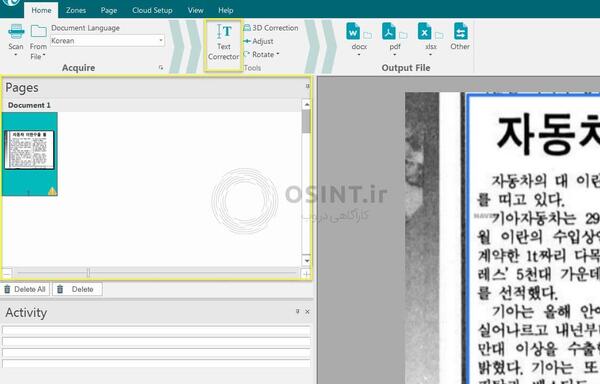Open the Adjust image tool
This screenshot has width=600, height=384.
pos(259,41)
